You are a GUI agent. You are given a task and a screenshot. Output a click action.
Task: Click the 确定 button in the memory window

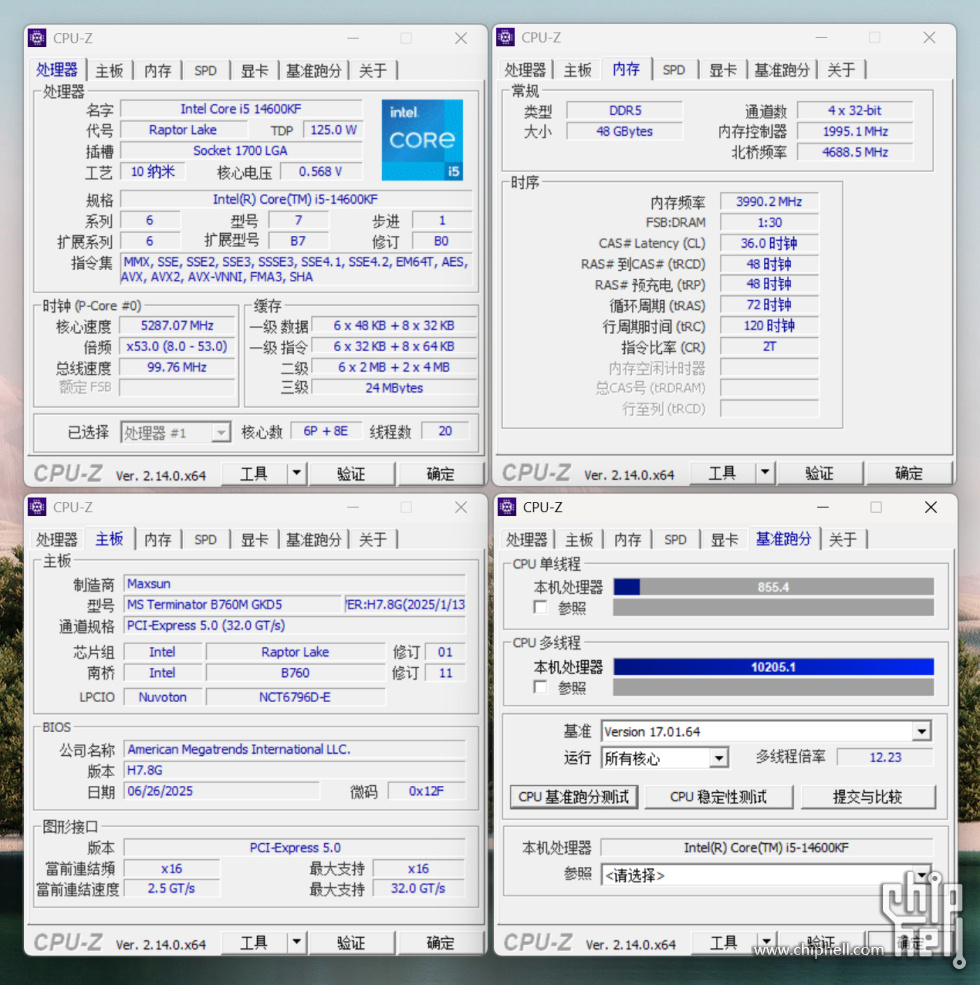(908, 473)
